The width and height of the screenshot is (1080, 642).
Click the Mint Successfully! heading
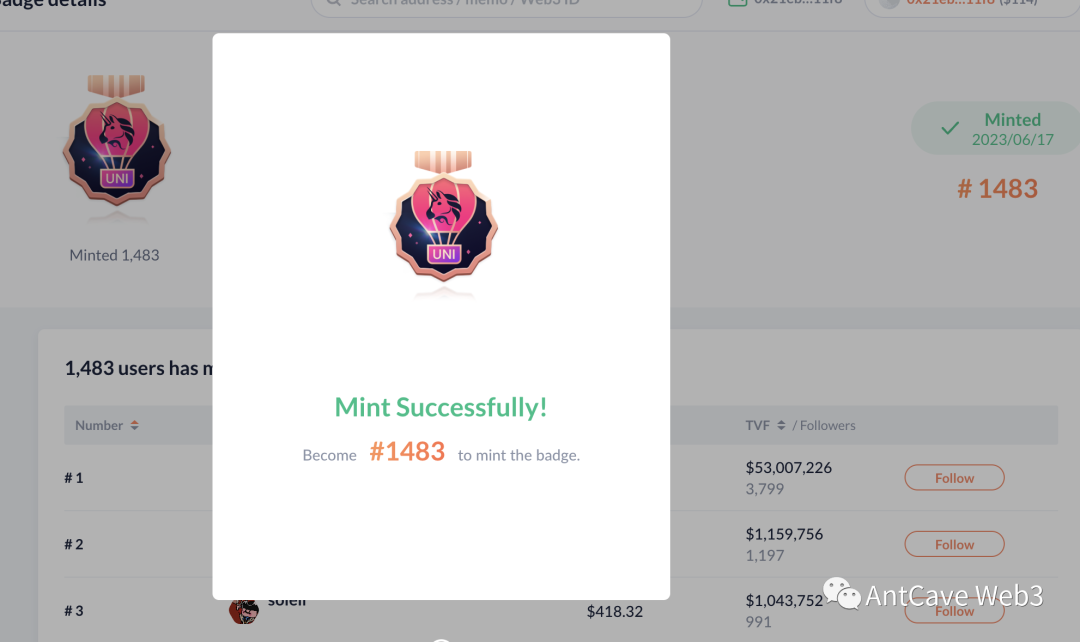(441, 407)
